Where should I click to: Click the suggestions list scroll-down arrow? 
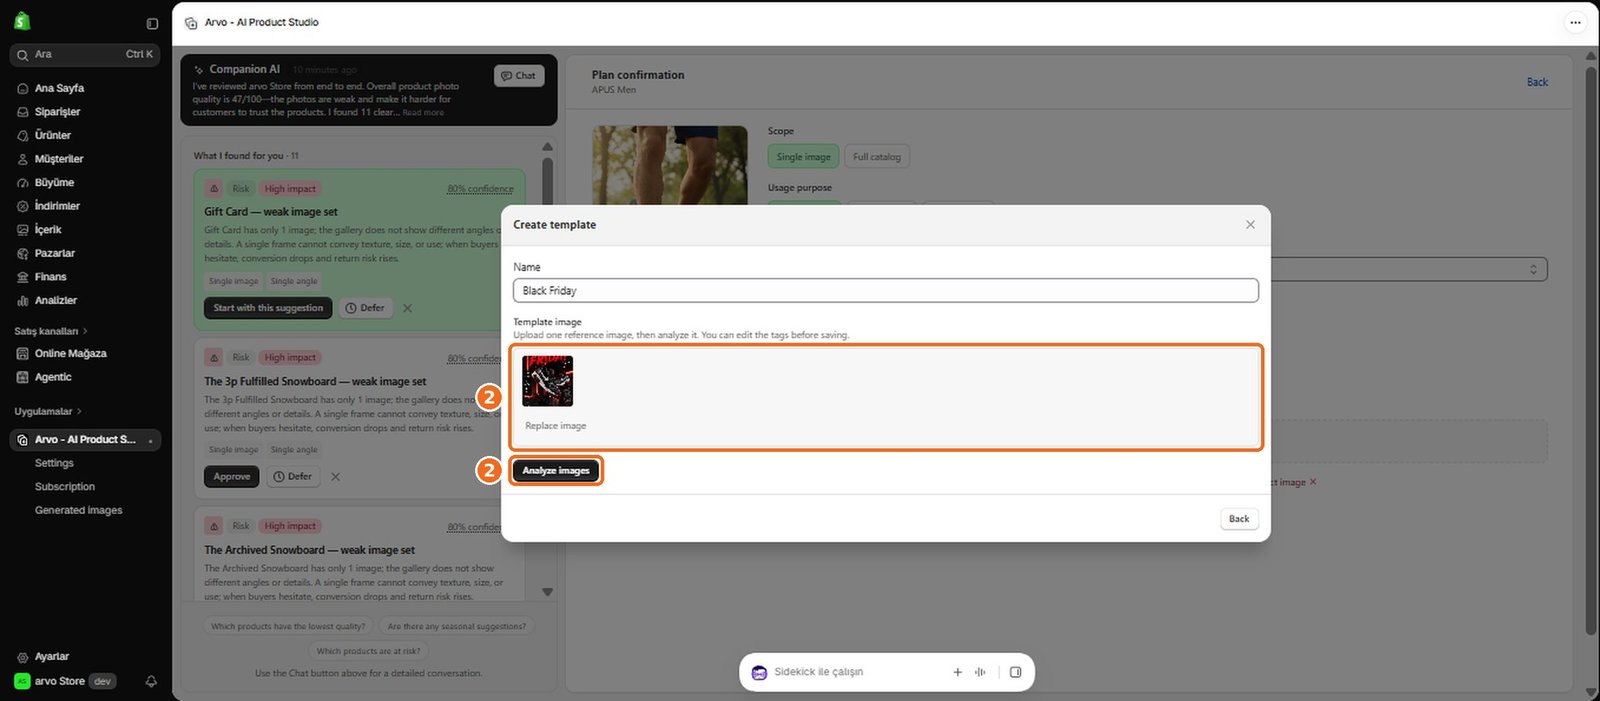click(x=547, y=592)
